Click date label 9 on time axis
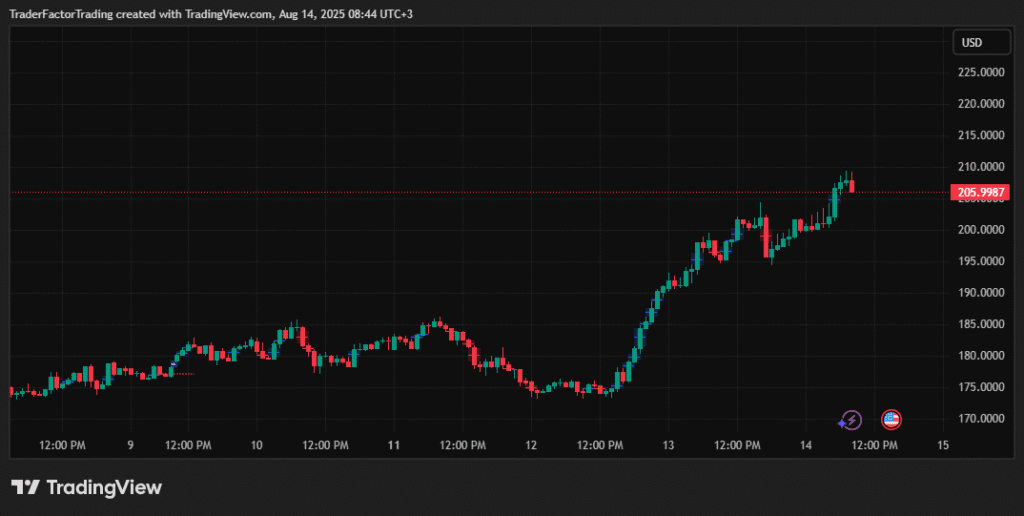The image size is (1024, 516). click(131, 445)
